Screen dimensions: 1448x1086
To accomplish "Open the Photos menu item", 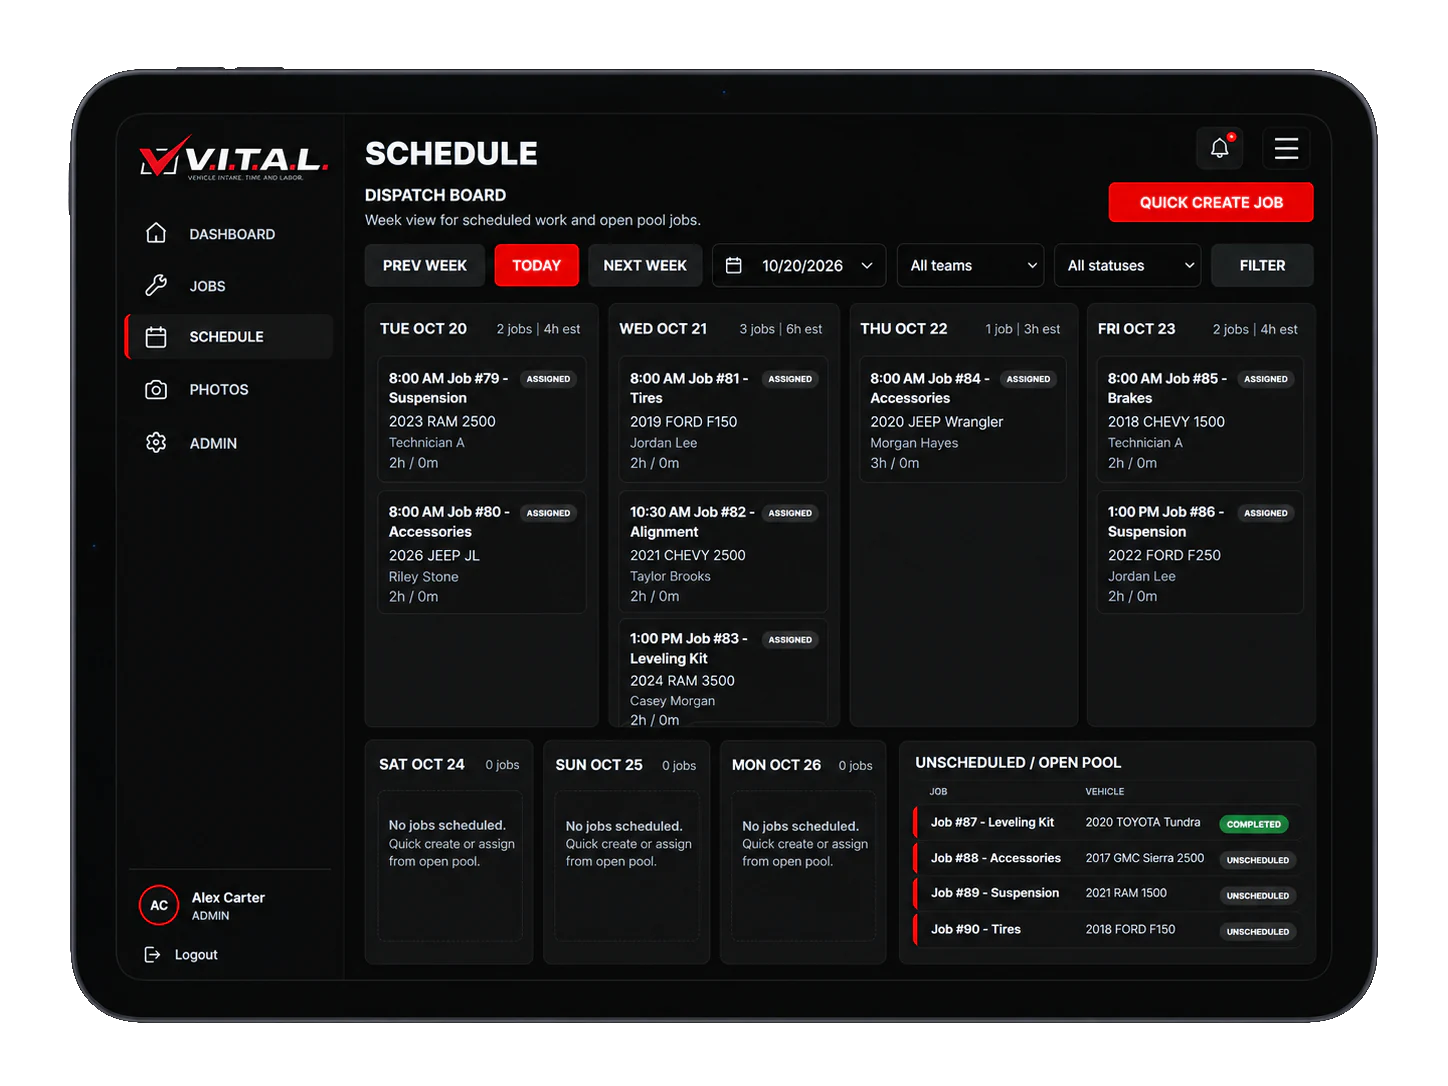I will tap(231, 389).
